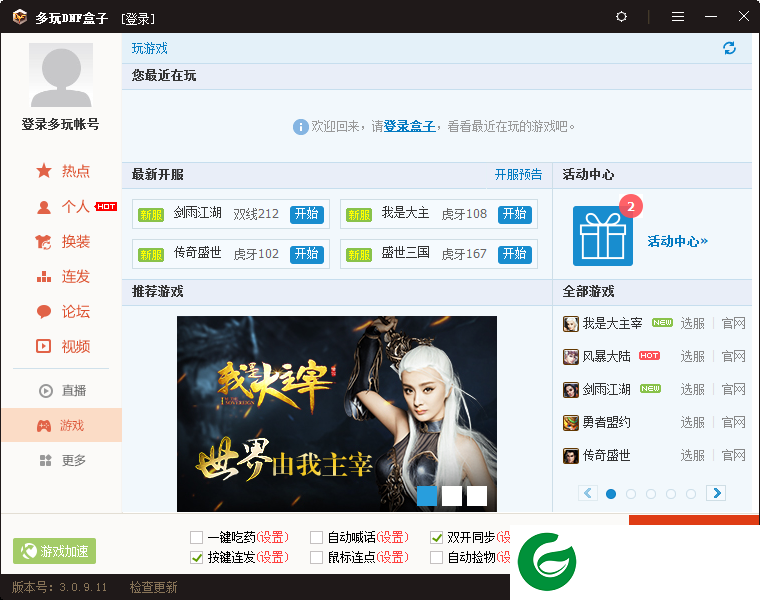Select third banner slide indicator
Viewport: 760px width, 600px height.
pos(477,496)
